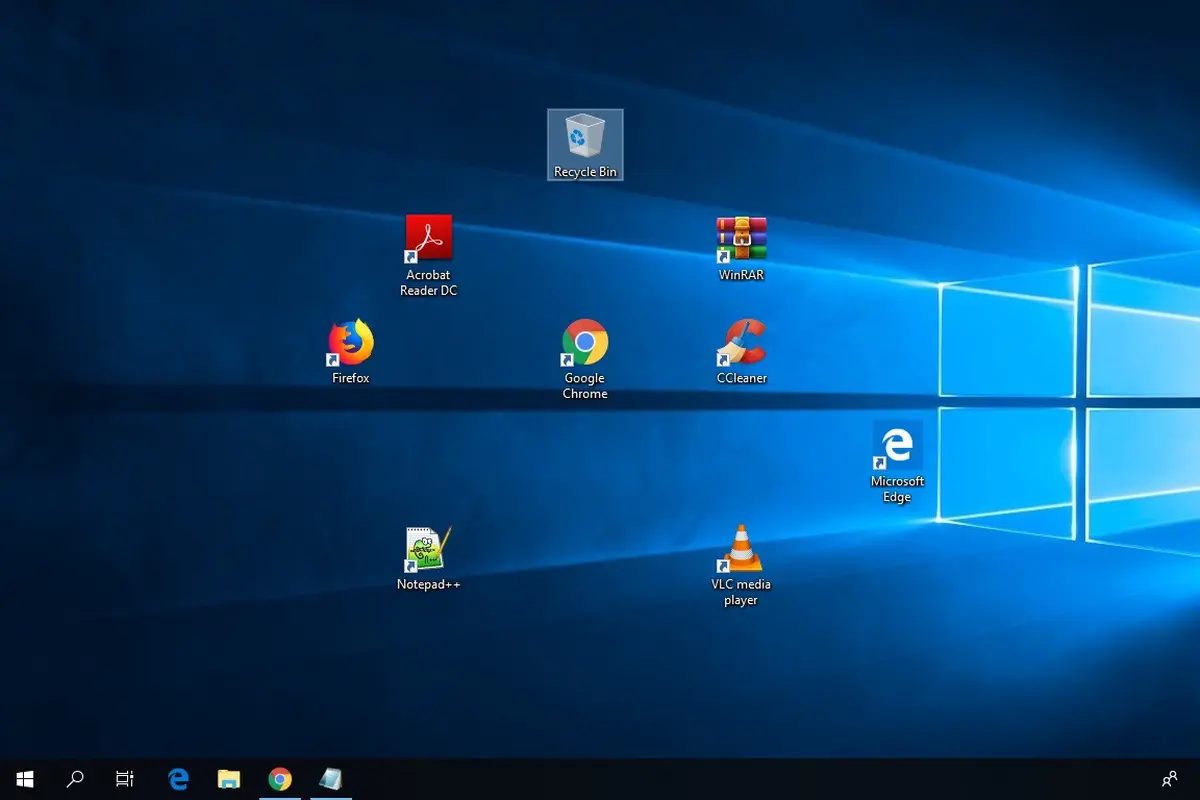Open taskbar search magnifier
Screen dimensions: 1200x800
[75, 779]
